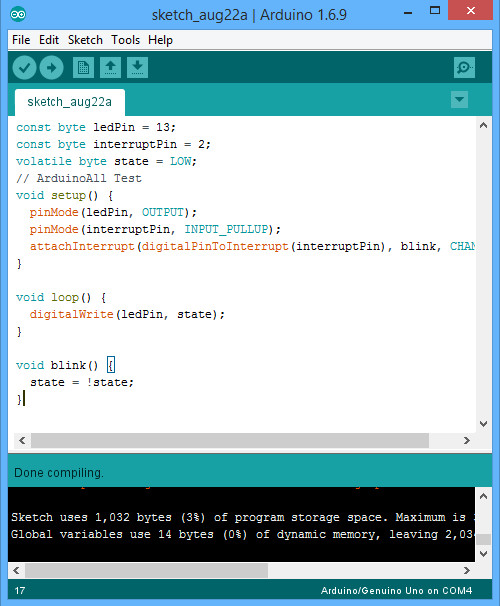Open the Edit menu
The image size is (500, 606).
tap(49, 40)
